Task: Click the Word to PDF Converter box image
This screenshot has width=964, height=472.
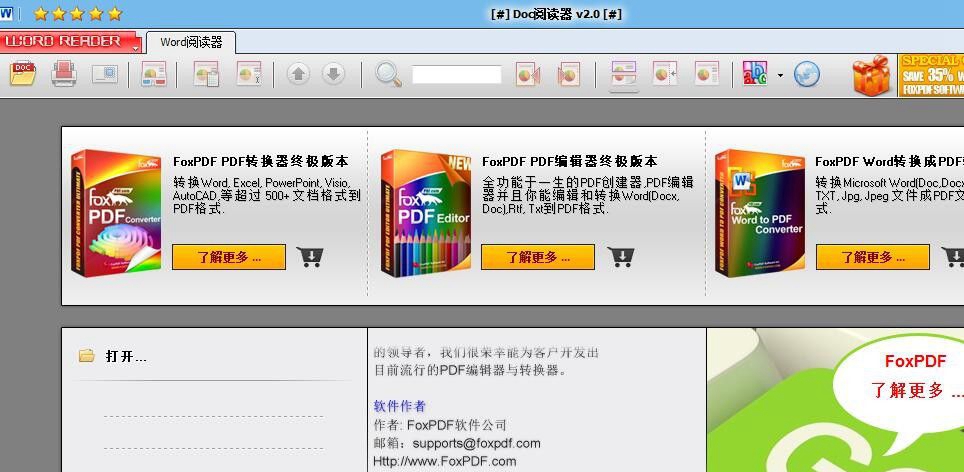Action: [760, 213]
